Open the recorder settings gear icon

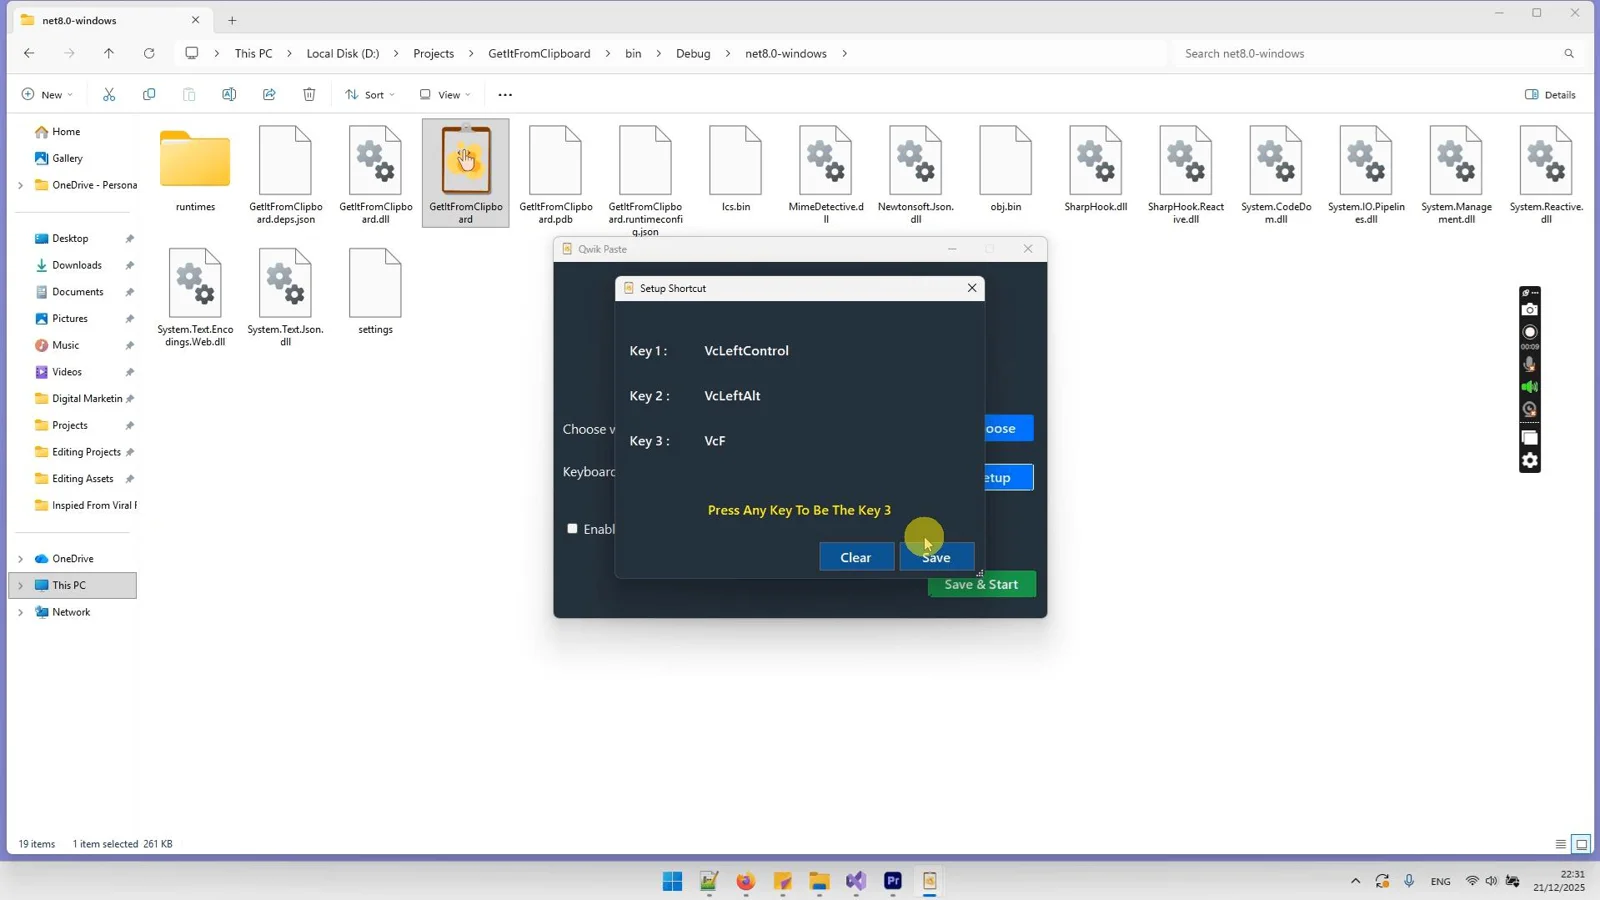(x=1529, y=461)
